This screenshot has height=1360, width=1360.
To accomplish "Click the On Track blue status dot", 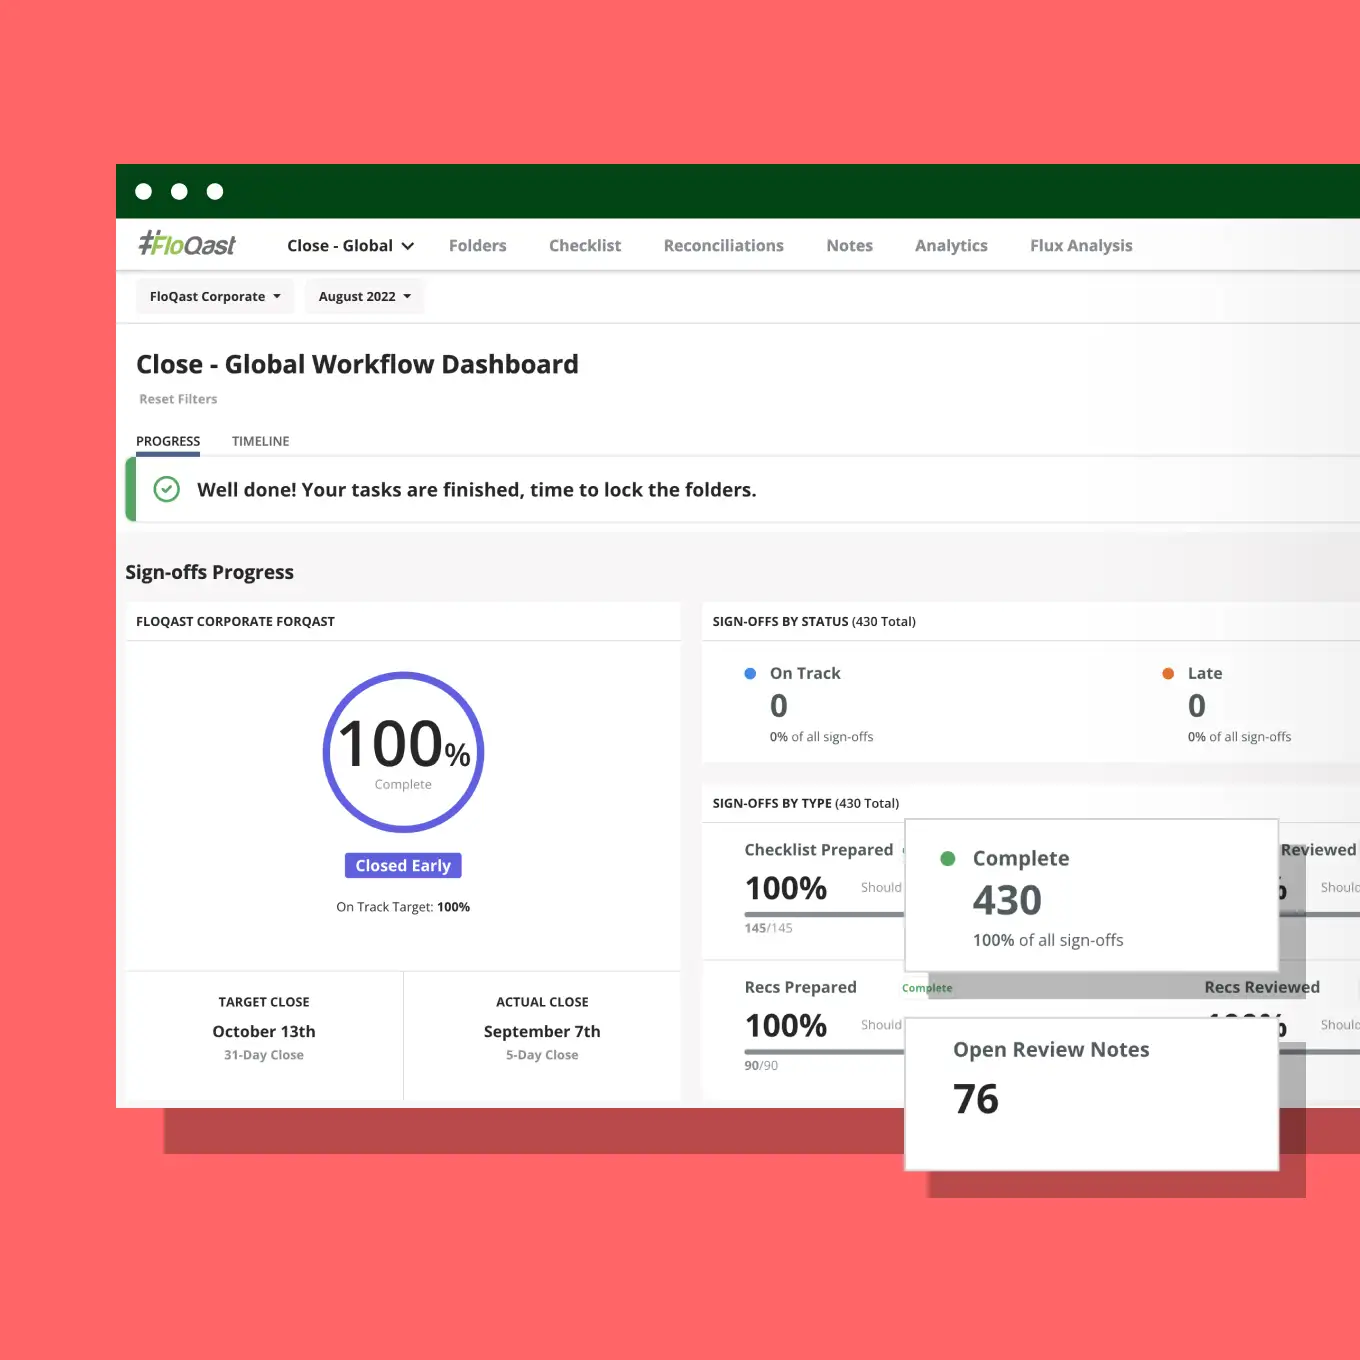I will coord(750,674).
